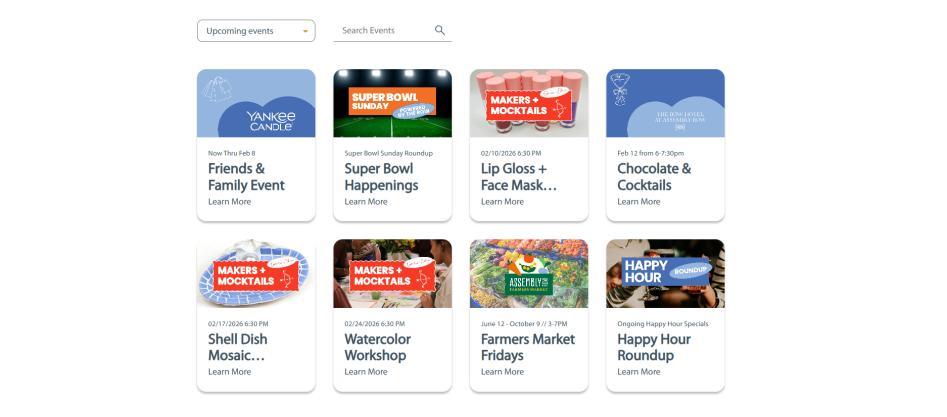Click the Lip Gloss Makers + Mocktails image
The width and height of the screenshot is (947, 417).
coord(529,103)
